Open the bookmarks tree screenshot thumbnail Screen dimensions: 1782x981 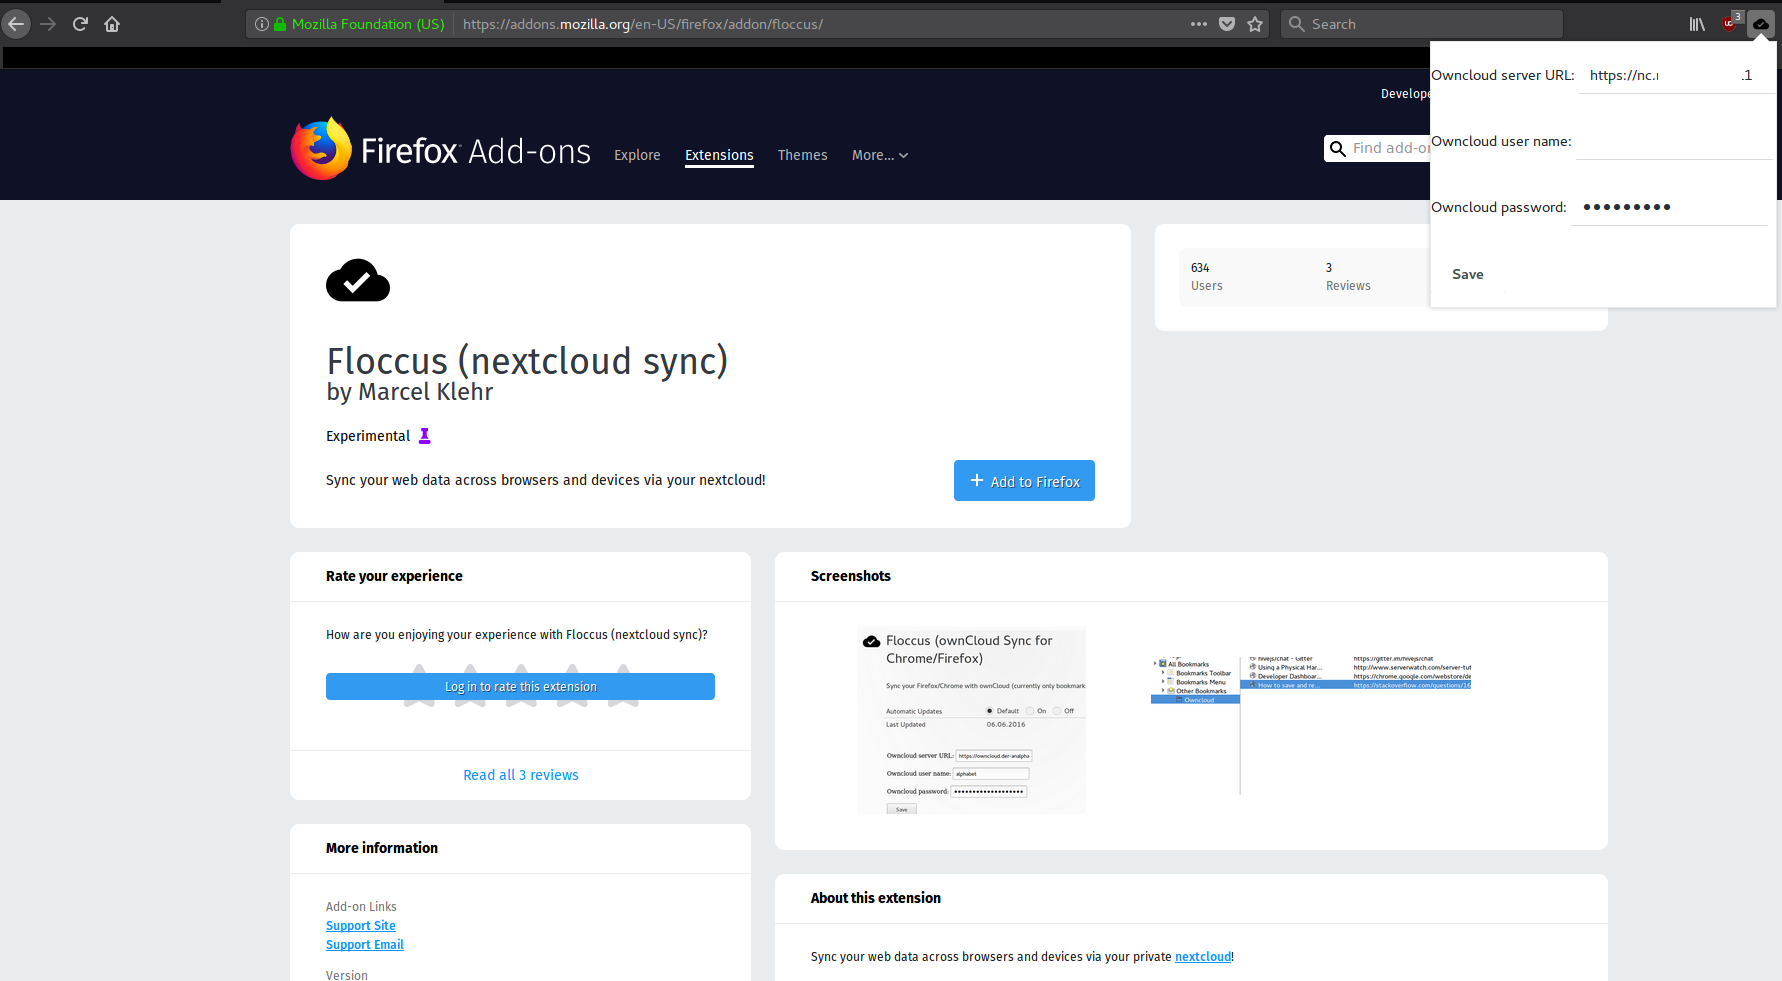1312,725
